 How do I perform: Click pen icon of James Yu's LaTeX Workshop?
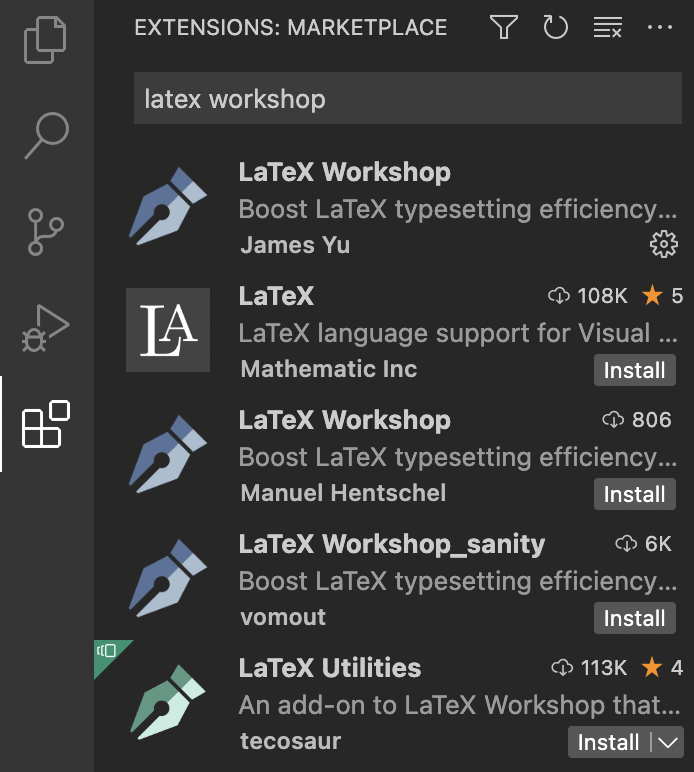pos(168,206)
